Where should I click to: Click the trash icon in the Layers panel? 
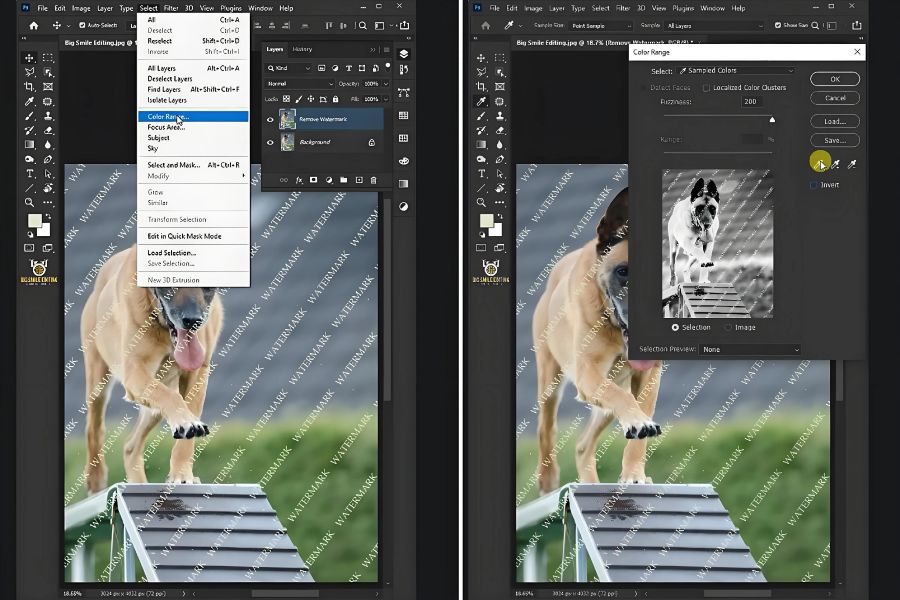[x=373, y=180]
